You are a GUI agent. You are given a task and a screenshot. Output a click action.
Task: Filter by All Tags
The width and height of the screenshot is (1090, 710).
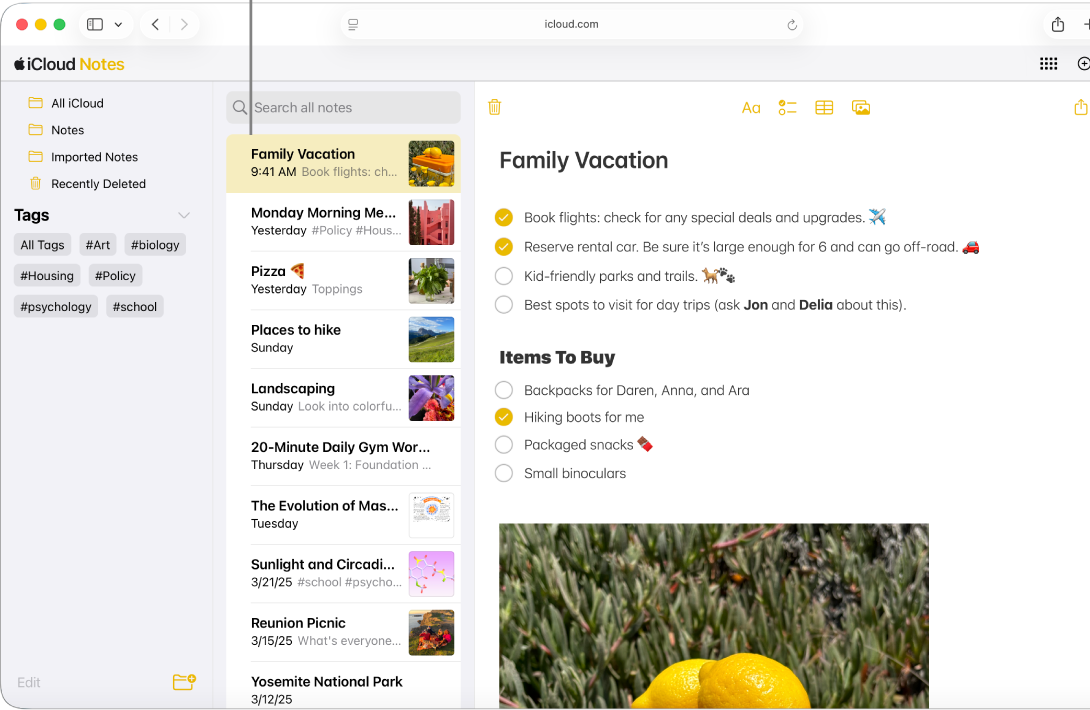[x=42, y=245]
